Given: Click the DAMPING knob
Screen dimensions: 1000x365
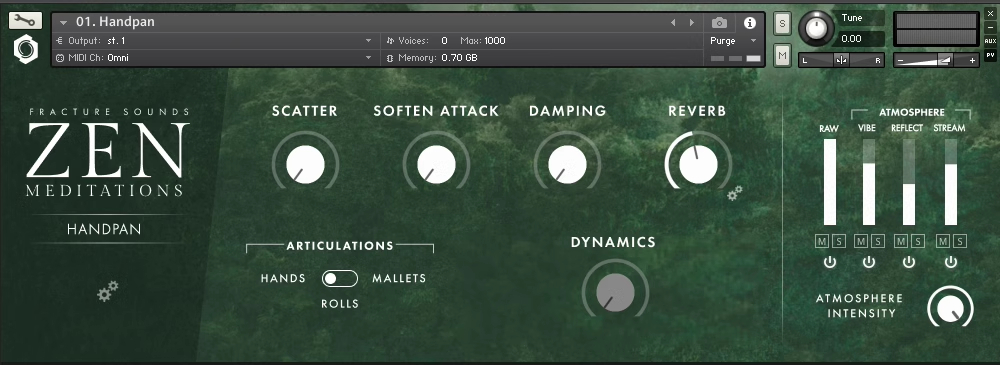Looking at the screenshot, I should tap(567, 165).
